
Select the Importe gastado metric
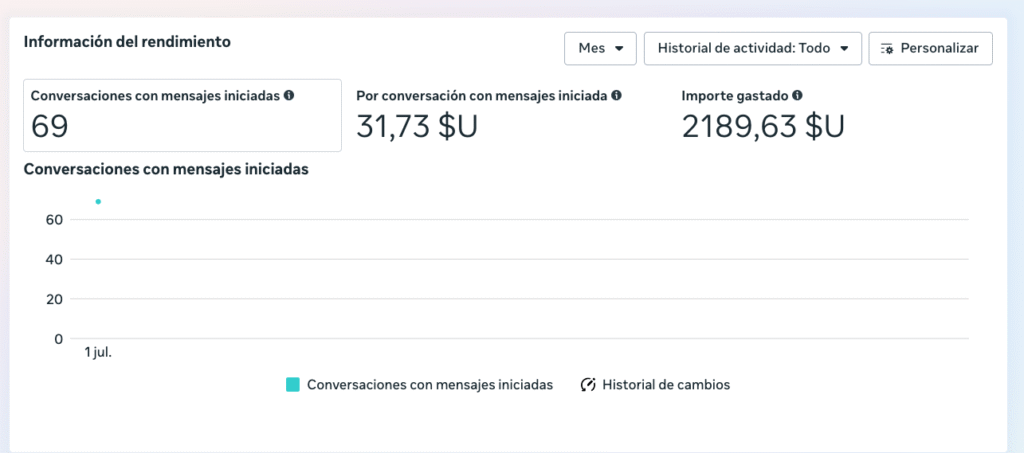coord(763,115)
